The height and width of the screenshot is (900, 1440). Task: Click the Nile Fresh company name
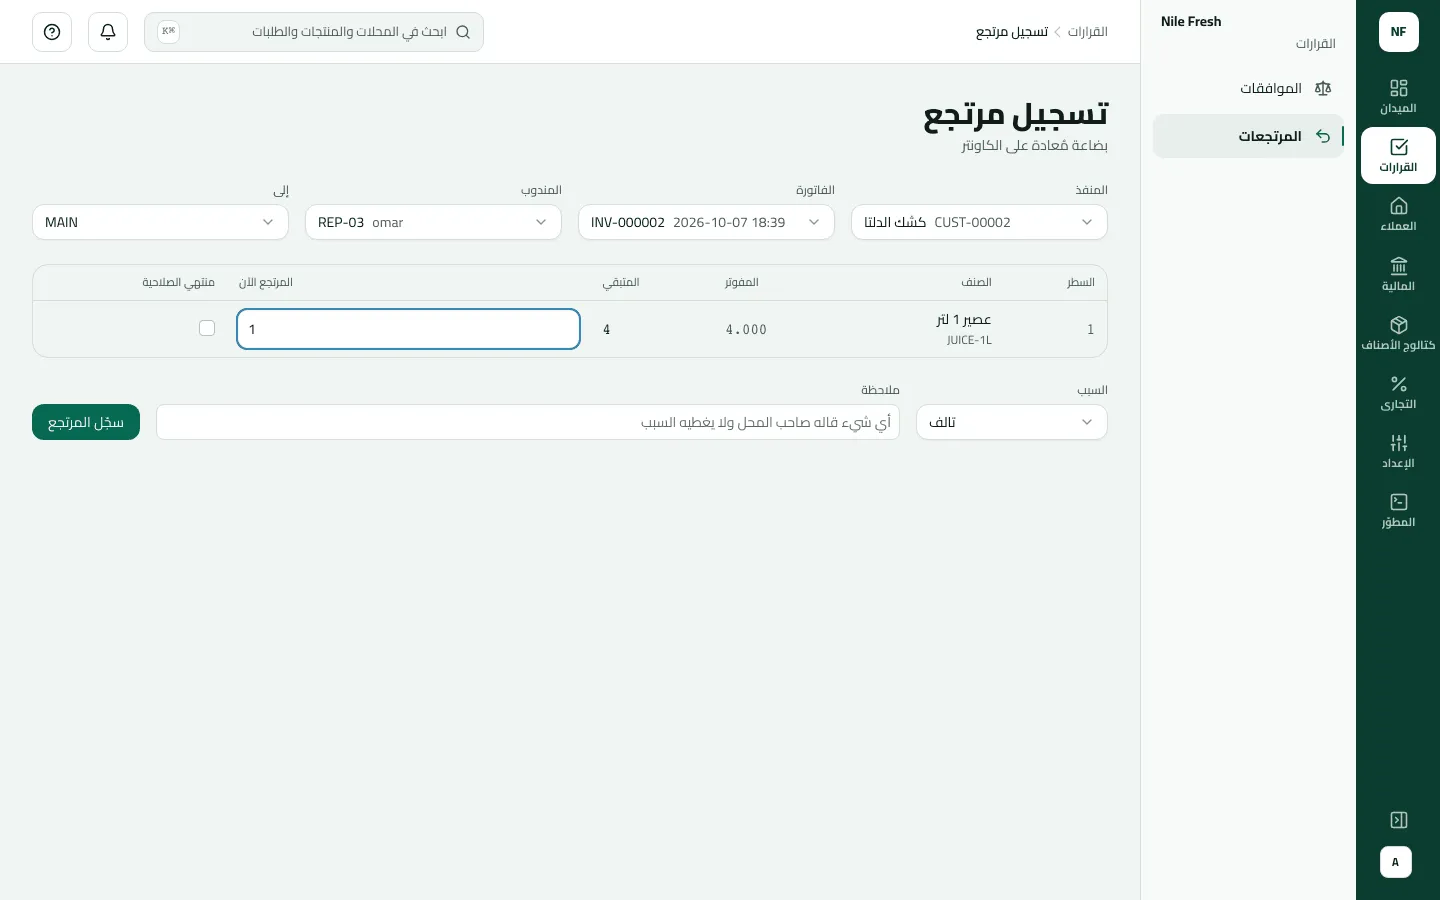(1191, 21)
